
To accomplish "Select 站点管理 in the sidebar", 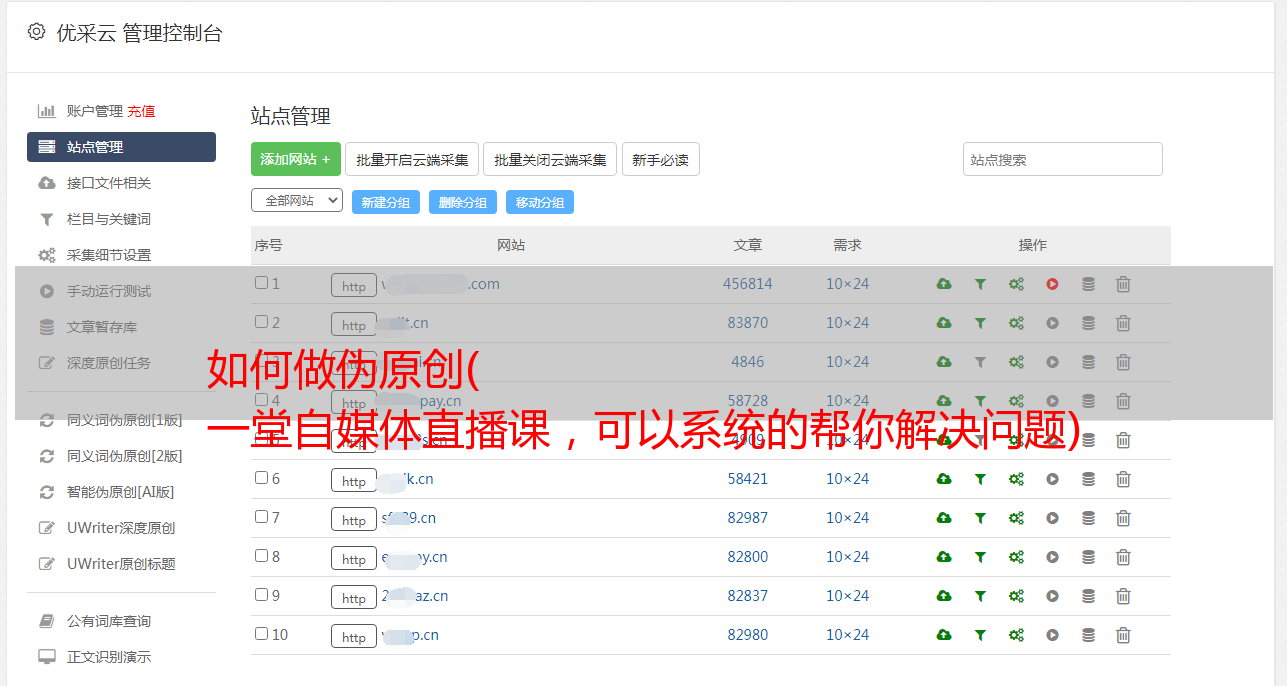I will (x=121, y=147).
